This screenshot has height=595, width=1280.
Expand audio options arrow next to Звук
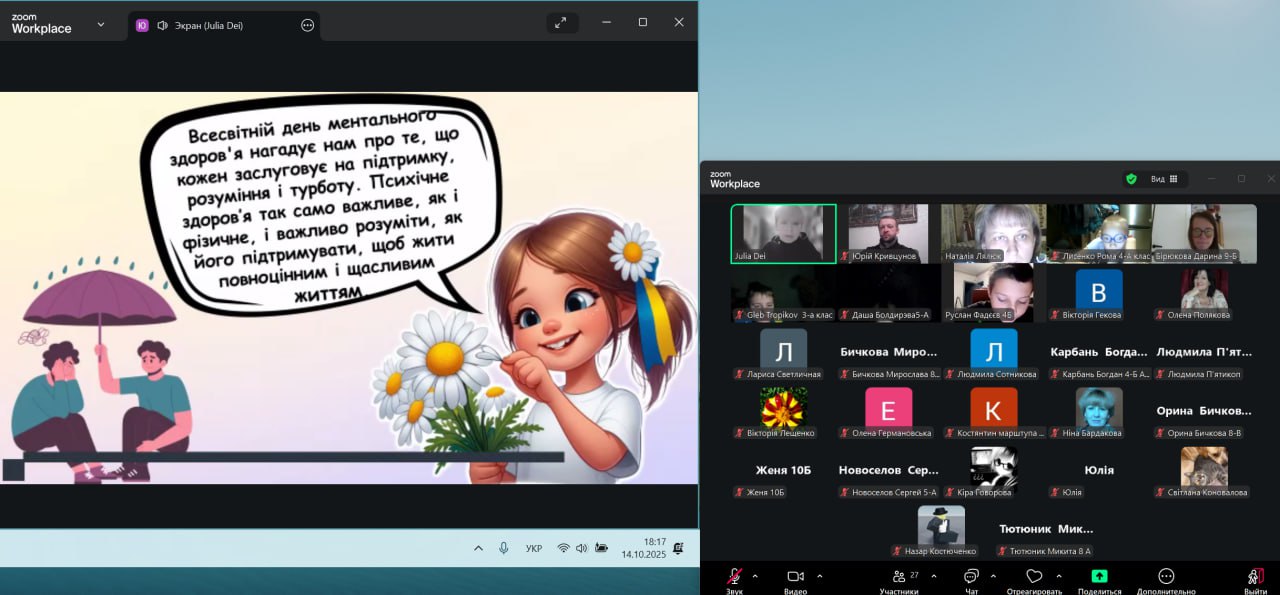[x=755, y=576]
